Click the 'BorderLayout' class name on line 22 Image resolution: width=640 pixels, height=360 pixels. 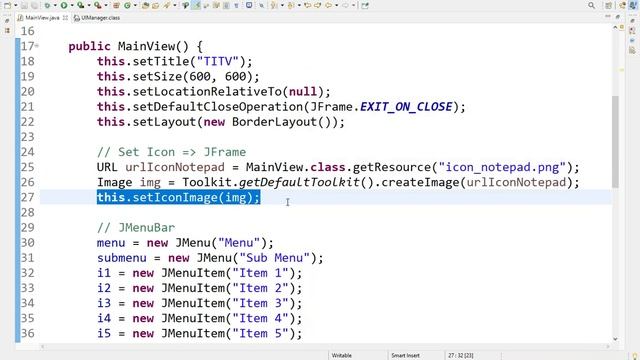coord(275,122)
